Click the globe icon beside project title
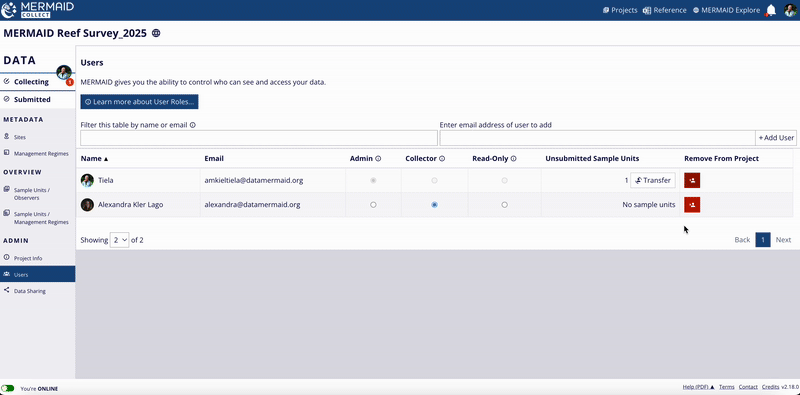Image resolution: width=800 pixels, height=395 pixels. tap(156, 34)
